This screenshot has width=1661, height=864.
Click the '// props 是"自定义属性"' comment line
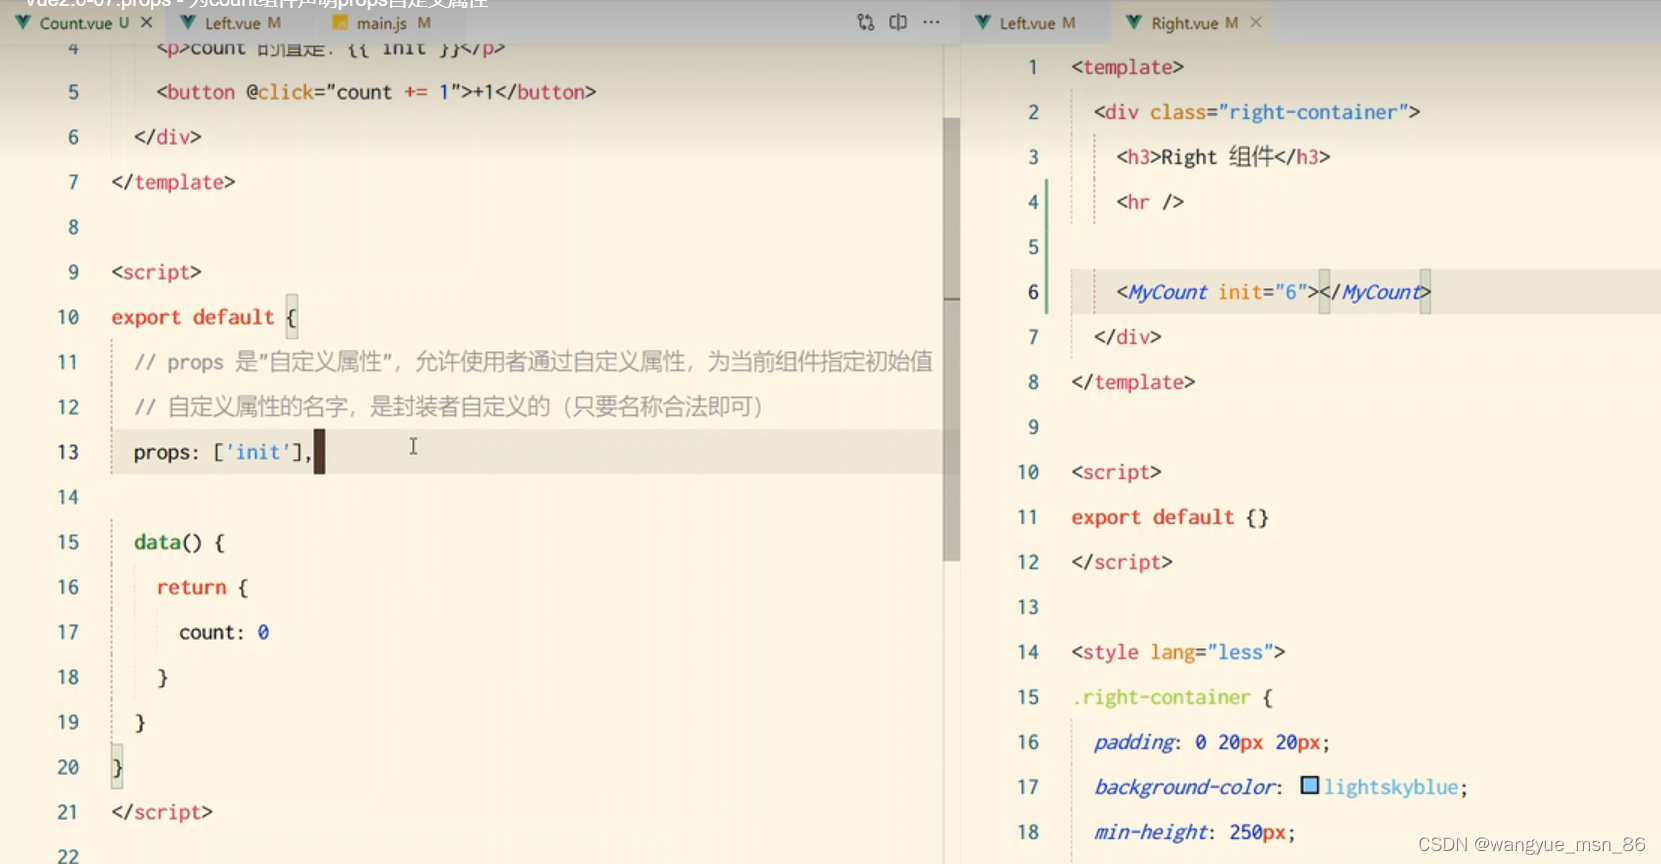pos(533,362)
